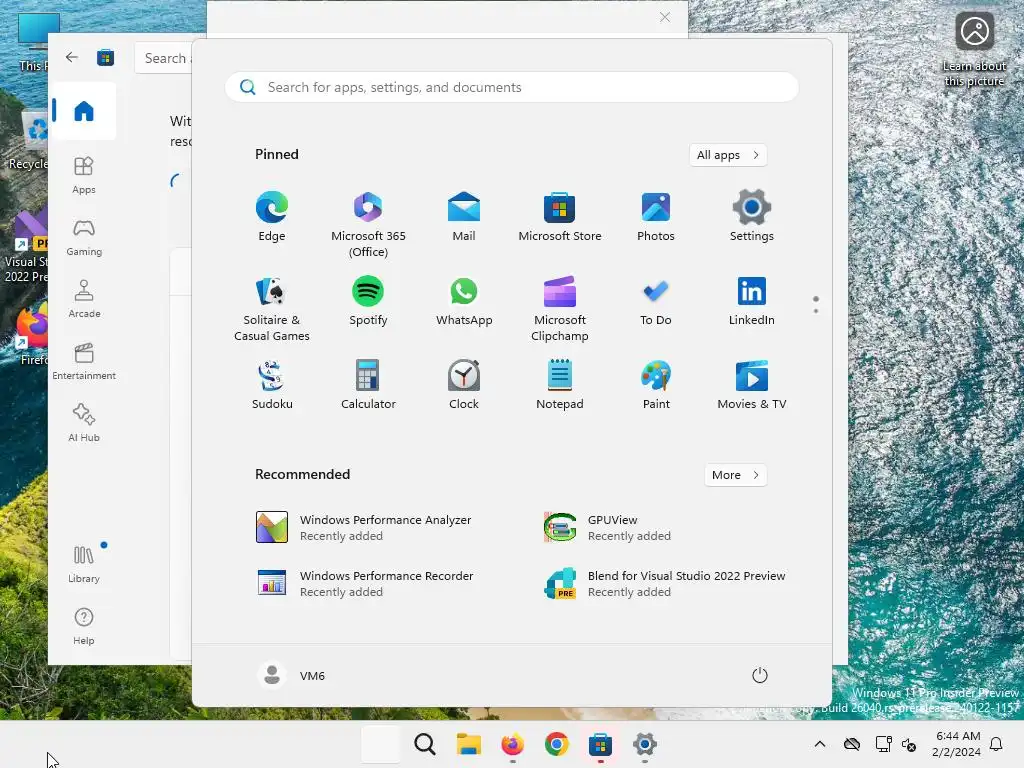The image size is (1024, 768).
Task: Click the Start menu search field
Action: point(511,88)
